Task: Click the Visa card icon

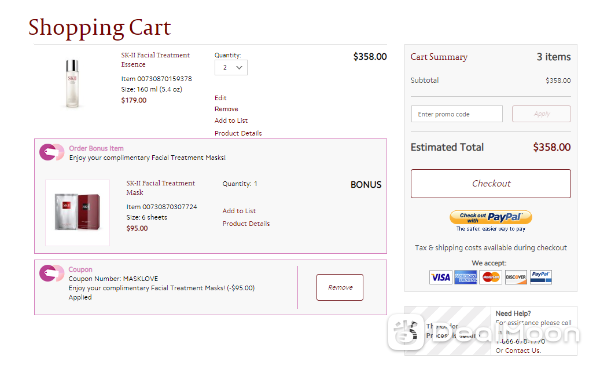Action: point(440,277)
